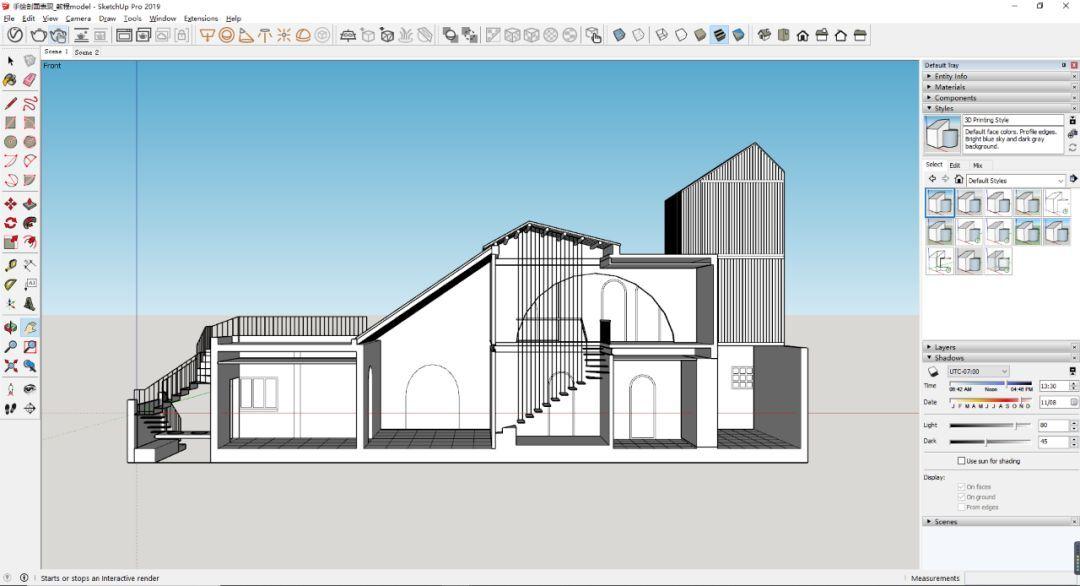
Task: Add a V-Ray sphere light
Action: click(226, 35)
